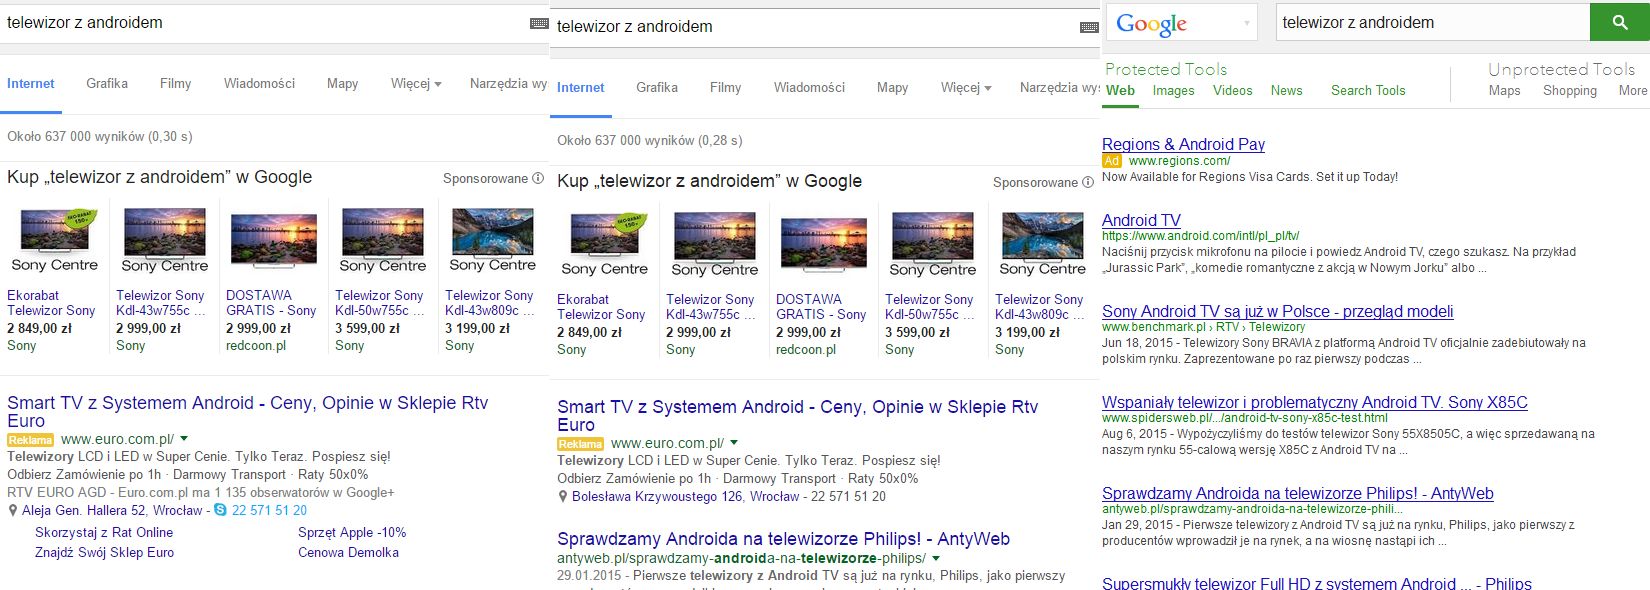
Task: Click the yellow Ad badge under Regions & Android Pay
Action: pyautogui.click(x=1112, y=161)
